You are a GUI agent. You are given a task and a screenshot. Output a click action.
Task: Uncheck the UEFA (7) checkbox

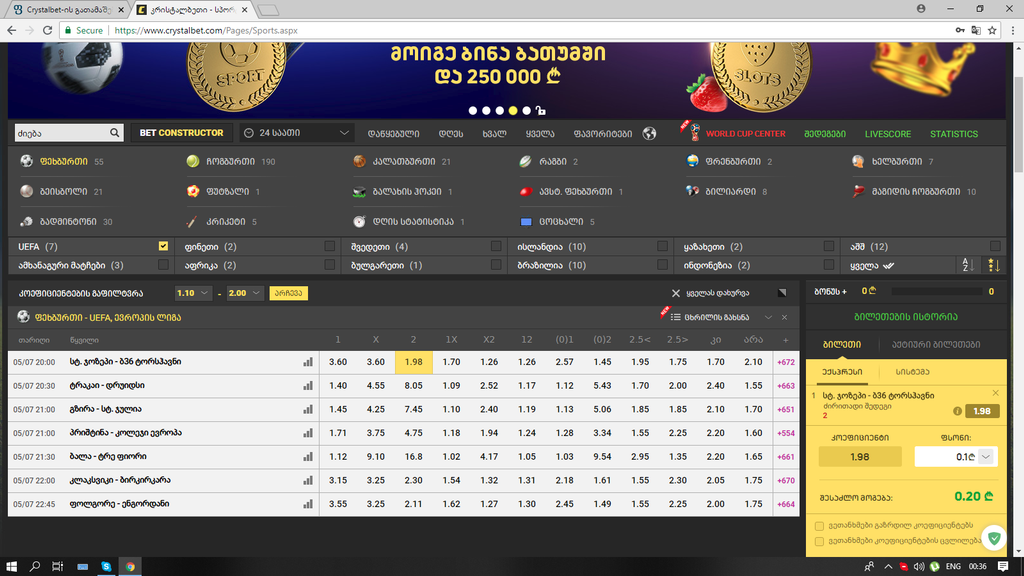(x=163, y=246)
